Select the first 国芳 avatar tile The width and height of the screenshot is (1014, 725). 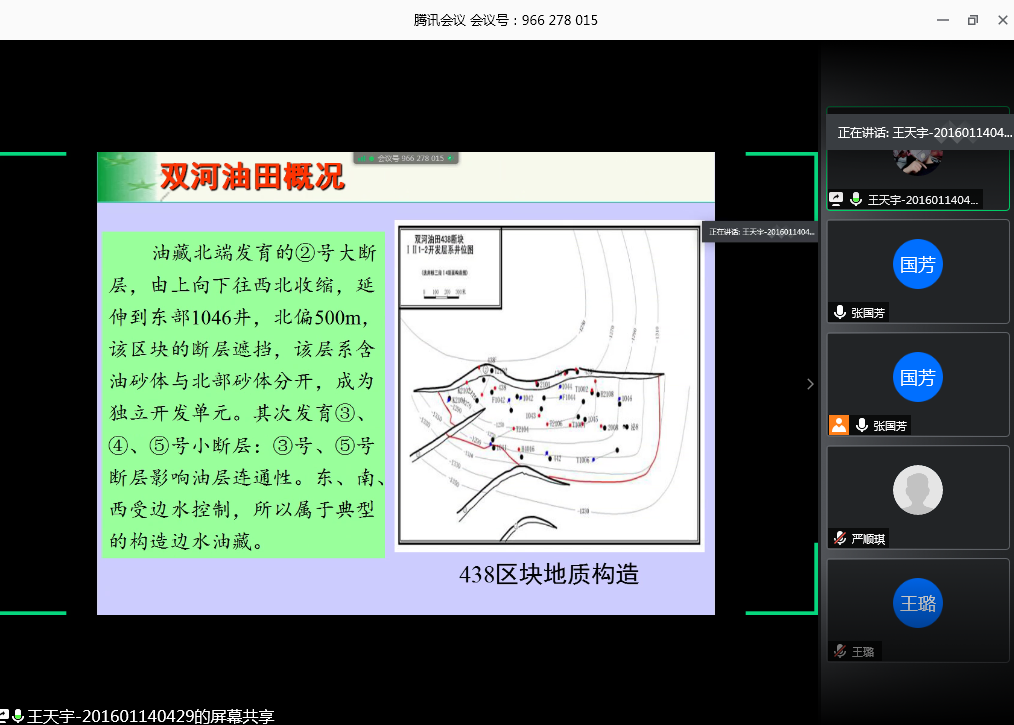[x=917, y=265]
